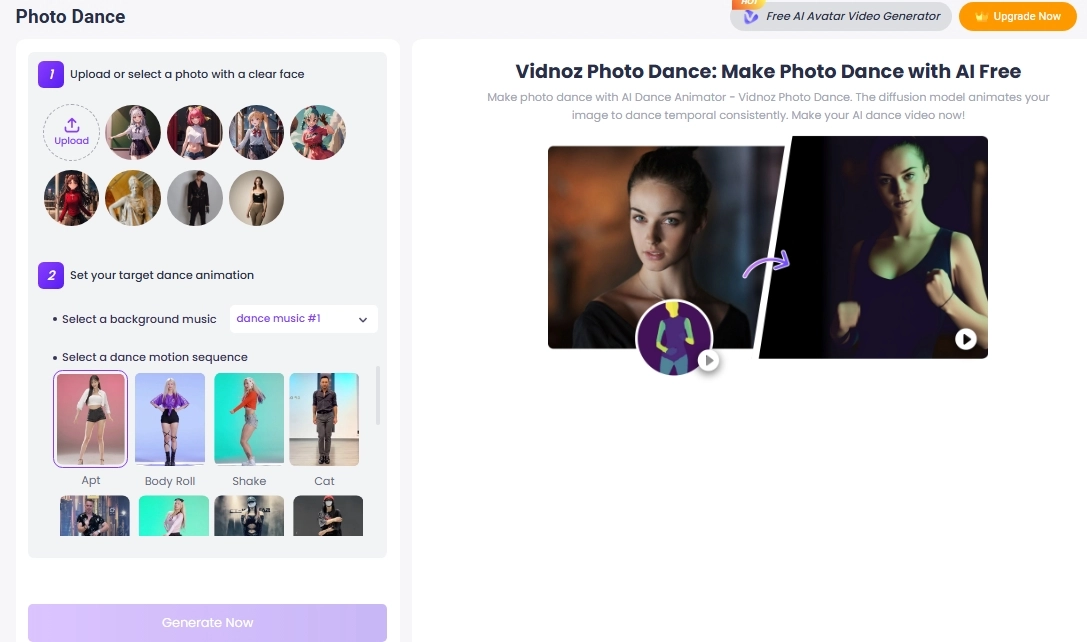The height and width of the screenshot is (642, 1087).
Task: Click Generate Now
Action: point(207,622)
